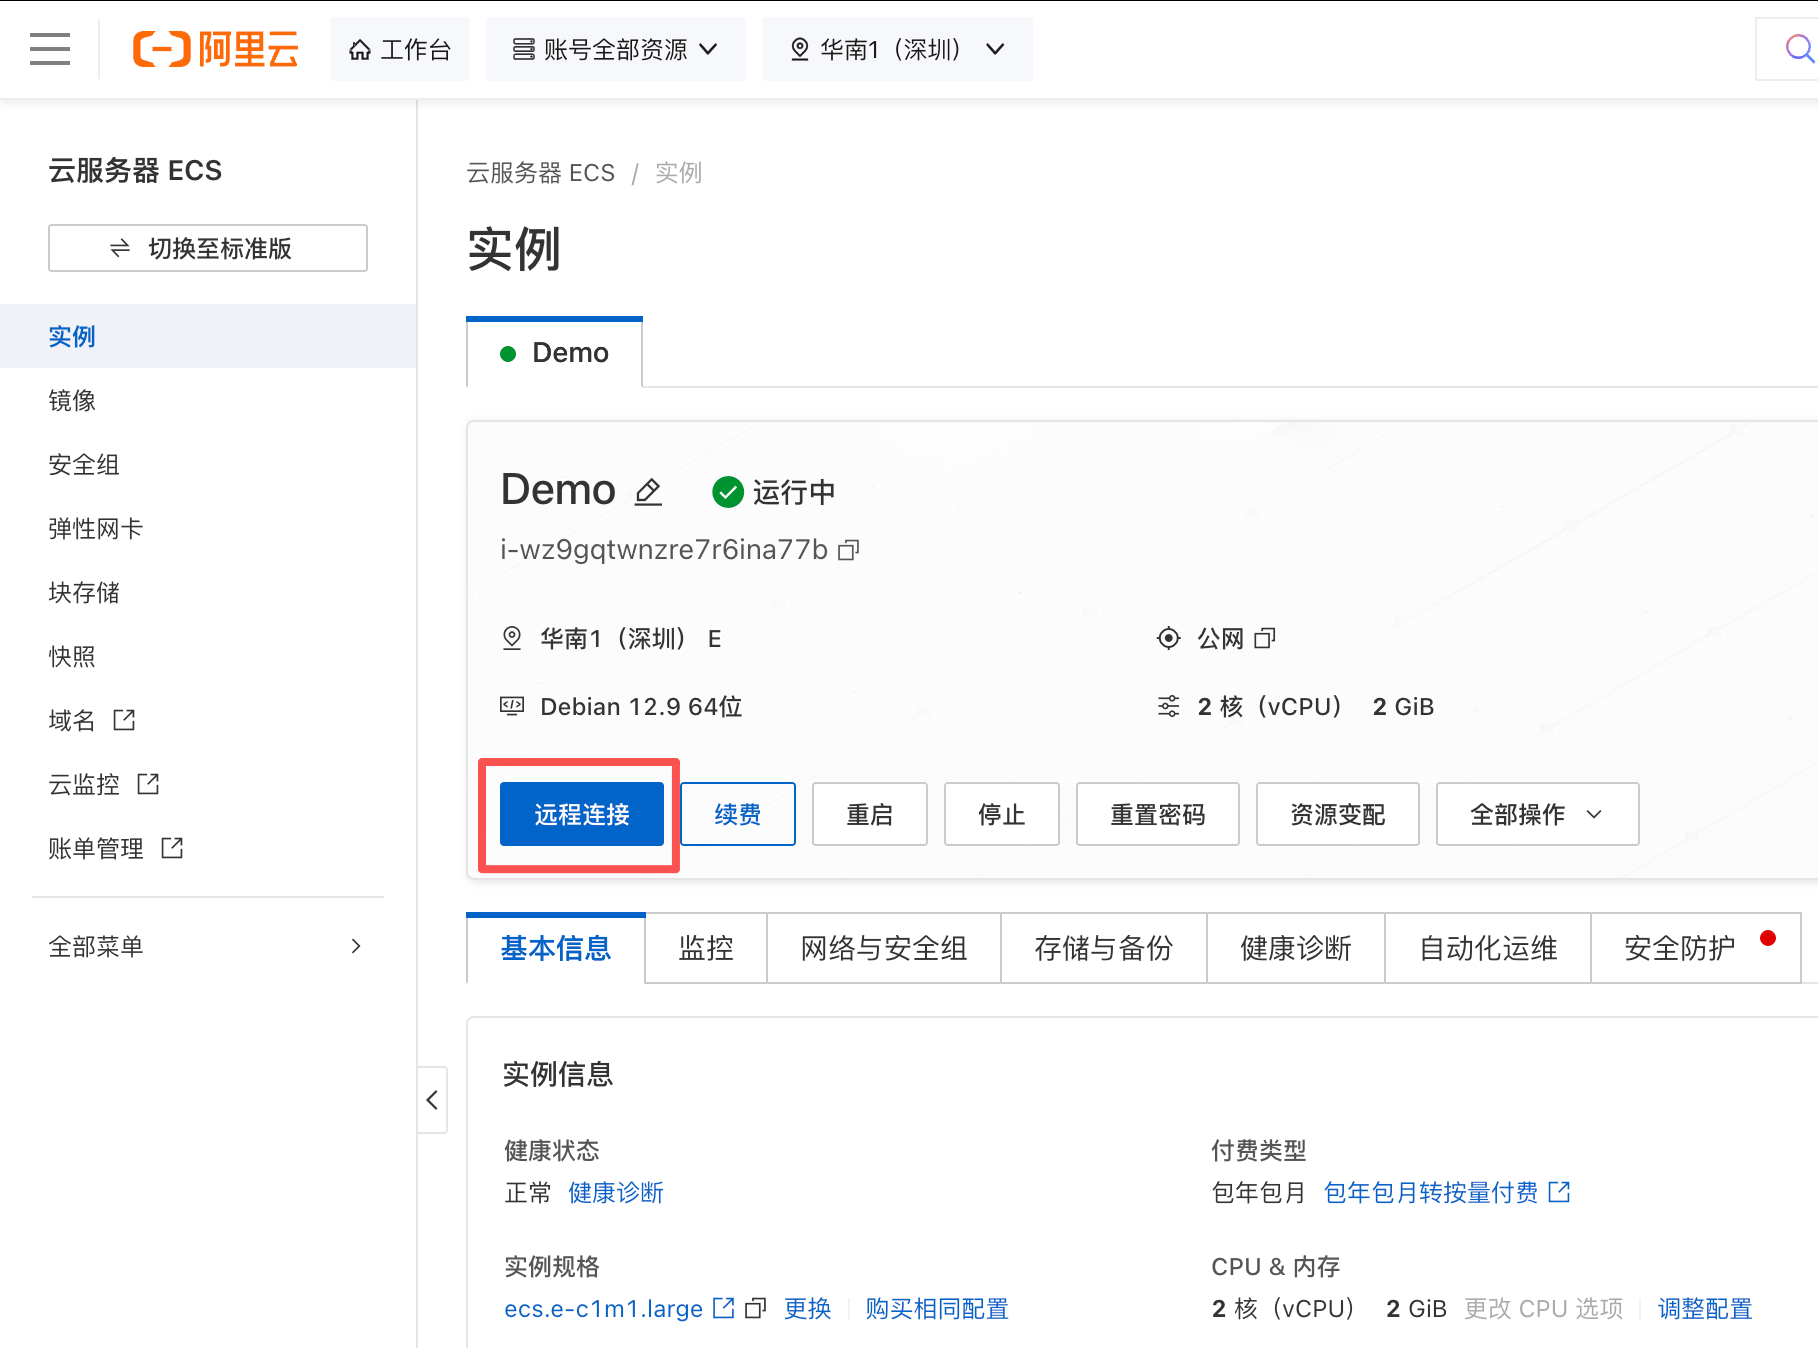Expand the 全部操作 dropdown
The width and height of the screenshot is (1818, 1348).
click(1537, 814)
